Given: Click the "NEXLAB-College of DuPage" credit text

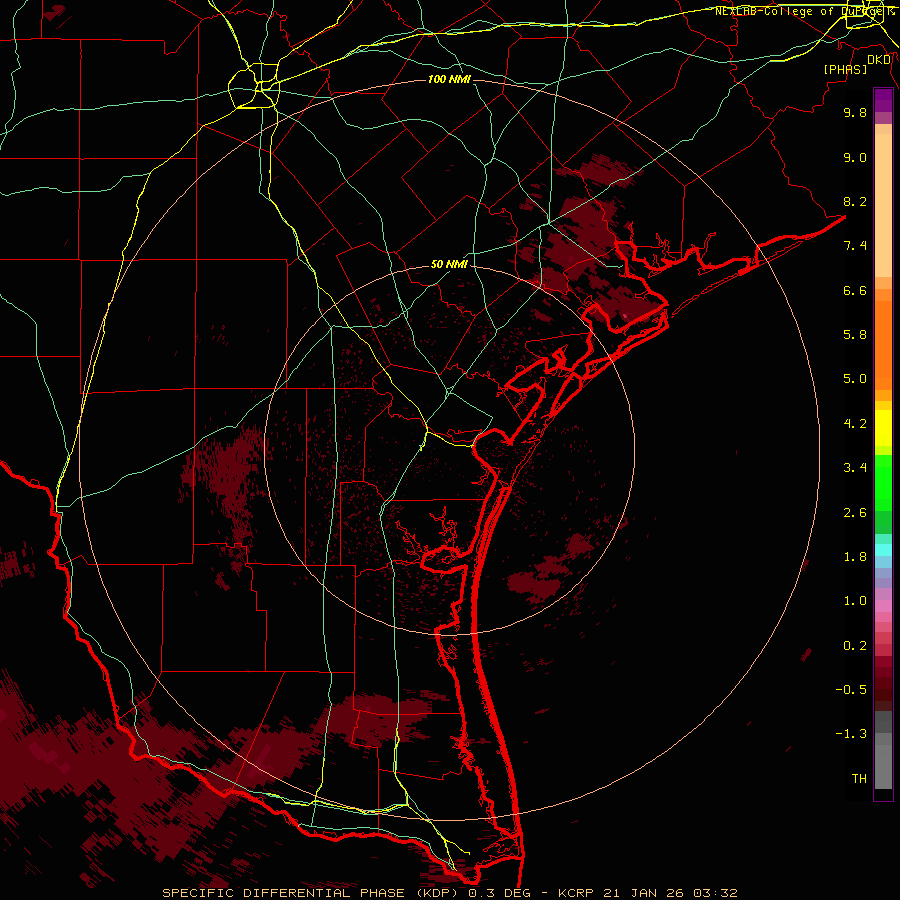Looking at the screenshot, I should pyautogui.click(x=801, y=11).
